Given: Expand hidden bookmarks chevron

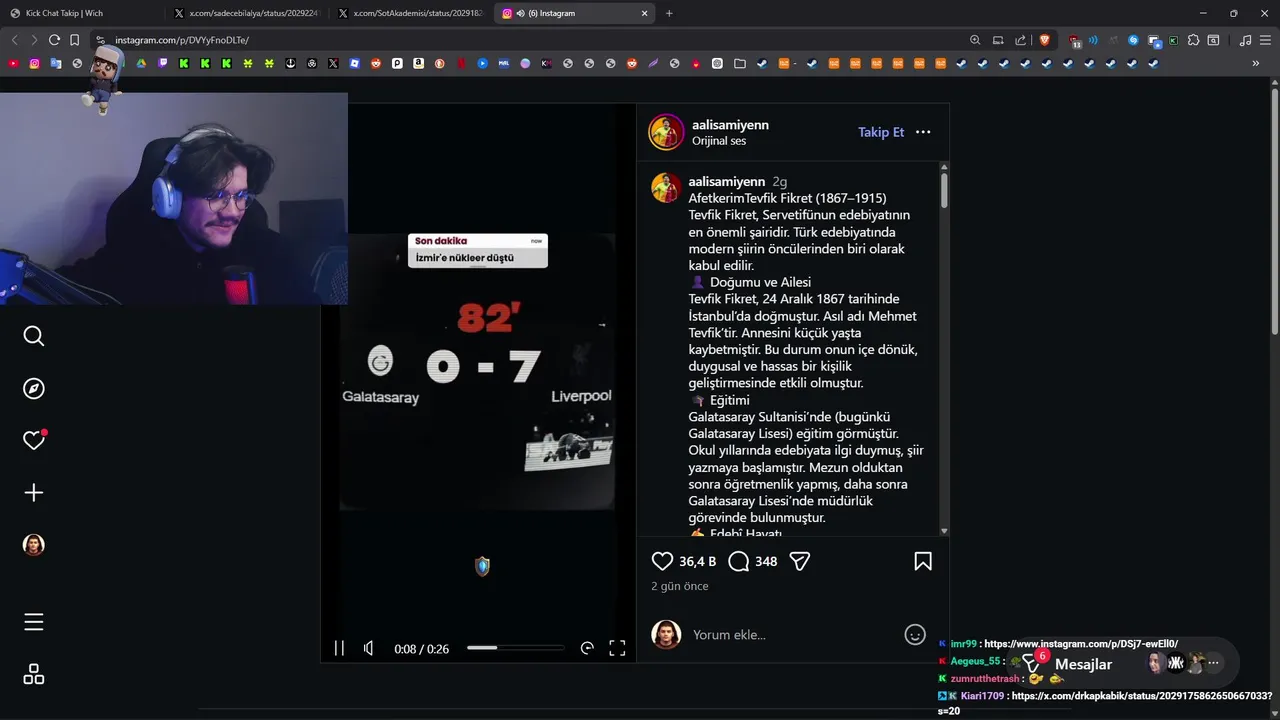Looking at the screenshot, I should [x=1256, y=63].
